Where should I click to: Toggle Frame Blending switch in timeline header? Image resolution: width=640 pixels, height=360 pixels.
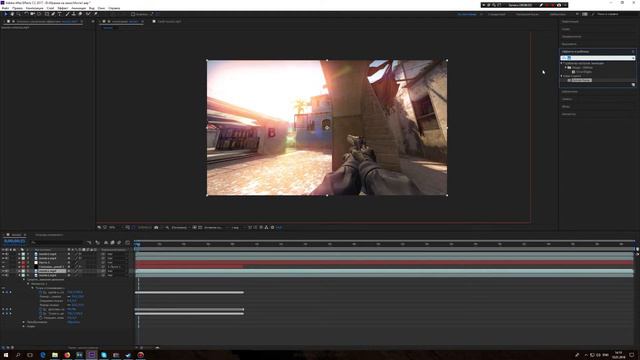(112, 242)
